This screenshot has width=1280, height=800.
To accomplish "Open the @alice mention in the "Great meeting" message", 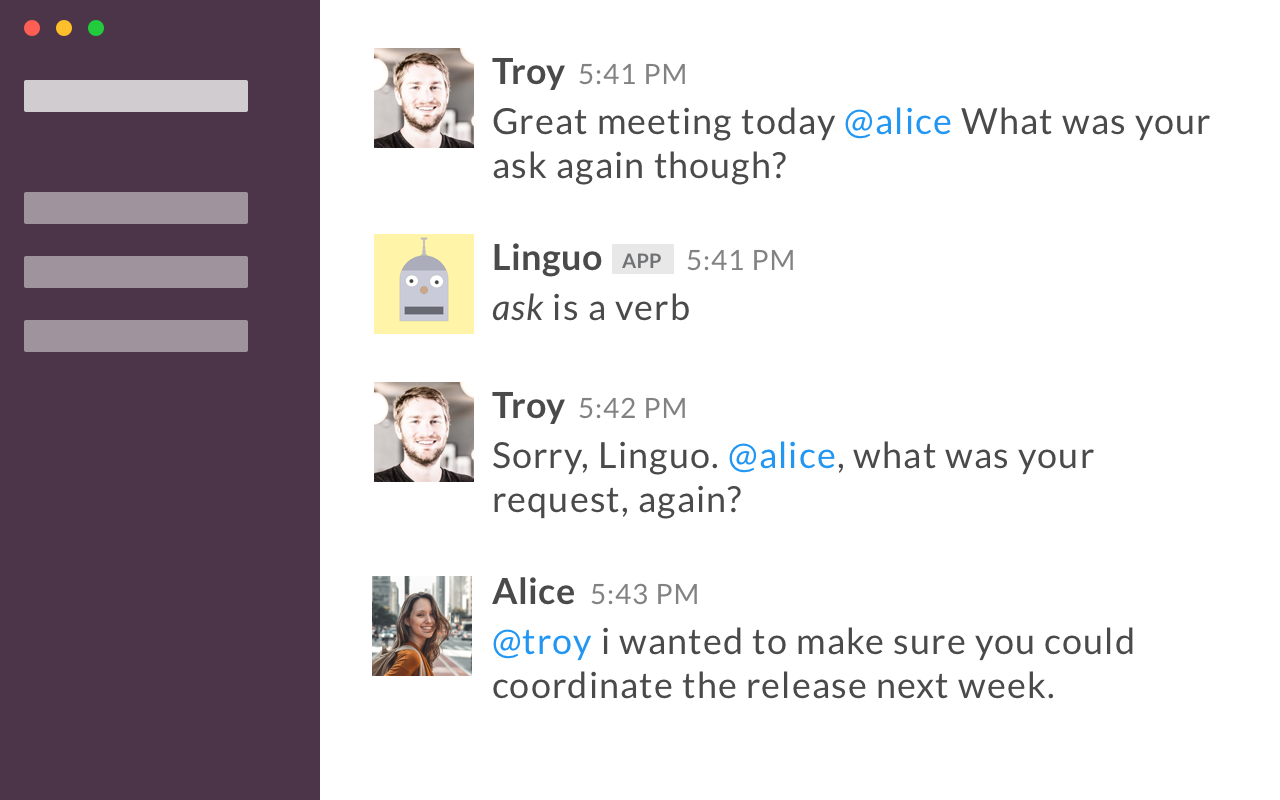I will click(897, 122).
